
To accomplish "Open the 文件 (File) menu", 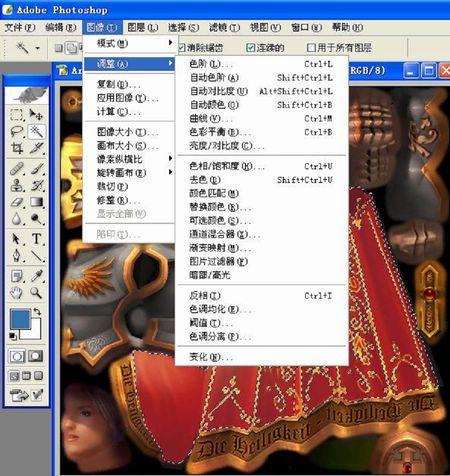I will pos(20,27).
